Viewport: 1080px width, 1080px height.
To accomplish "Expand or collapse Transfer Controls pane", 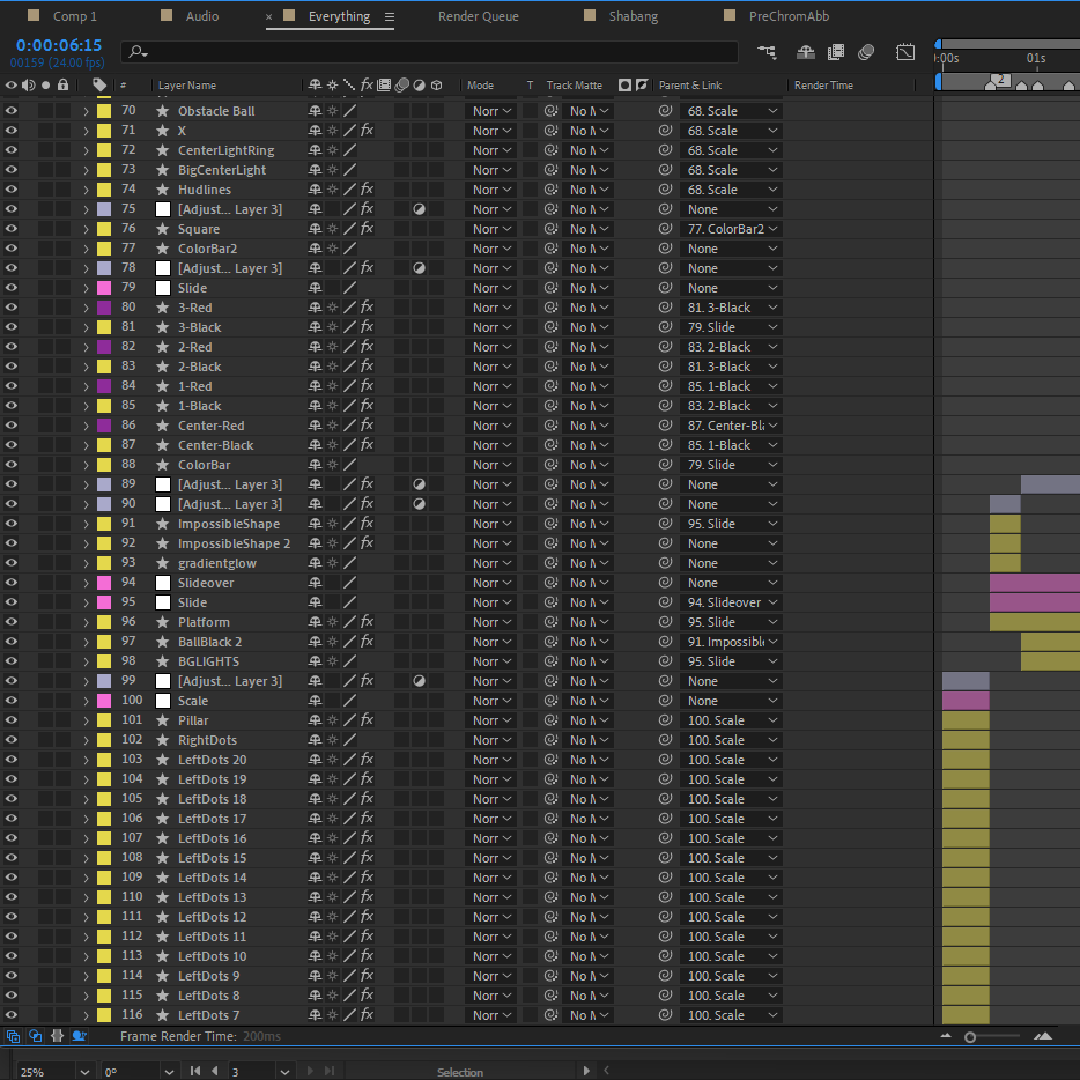I will pyautogui.click(x=35, y=1036).
